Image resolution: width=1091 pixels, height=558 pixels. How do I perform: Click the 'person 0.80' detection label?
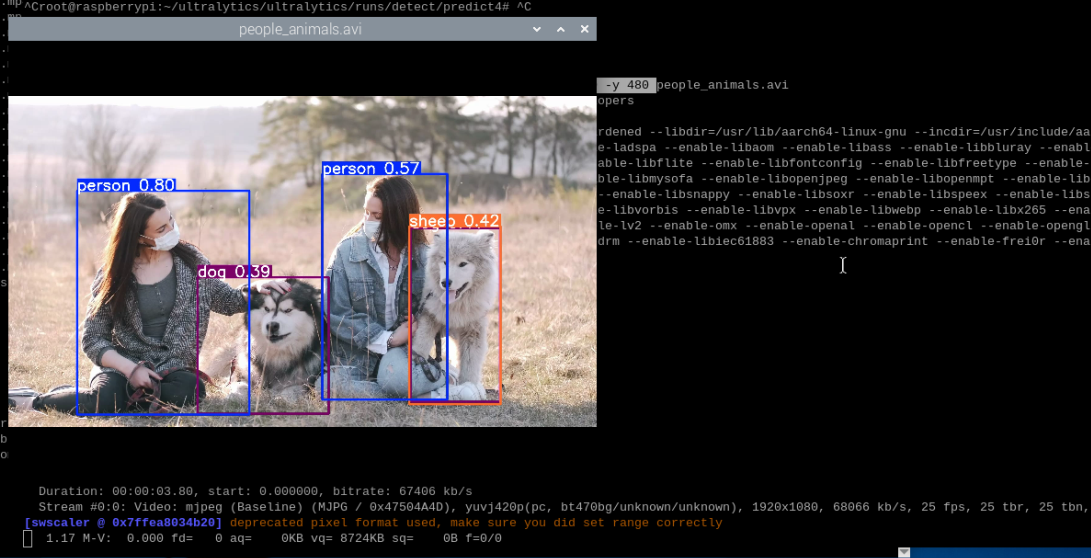[126, 185]
